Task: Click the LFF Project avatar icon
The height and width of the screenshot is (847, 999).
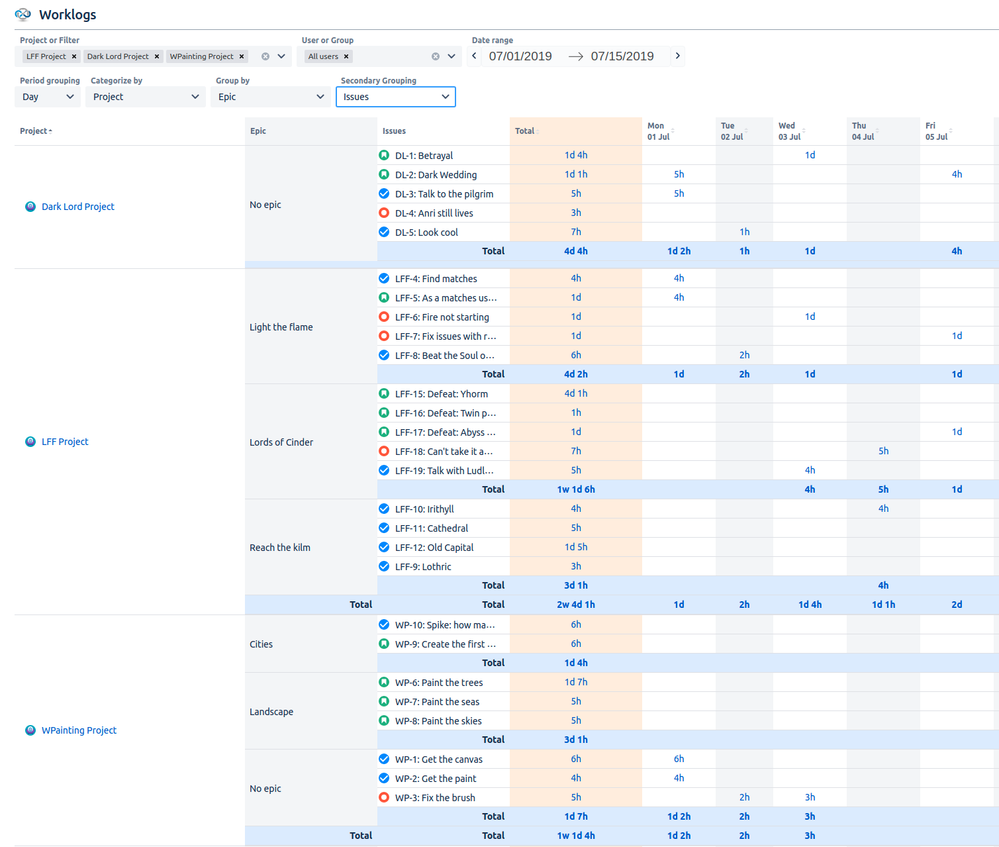Action: click(29, 441)
